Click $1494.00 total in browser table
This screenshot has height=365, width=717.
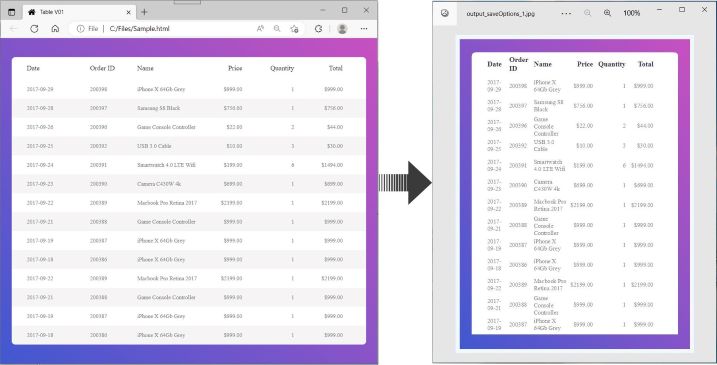[x=332, y=165]
